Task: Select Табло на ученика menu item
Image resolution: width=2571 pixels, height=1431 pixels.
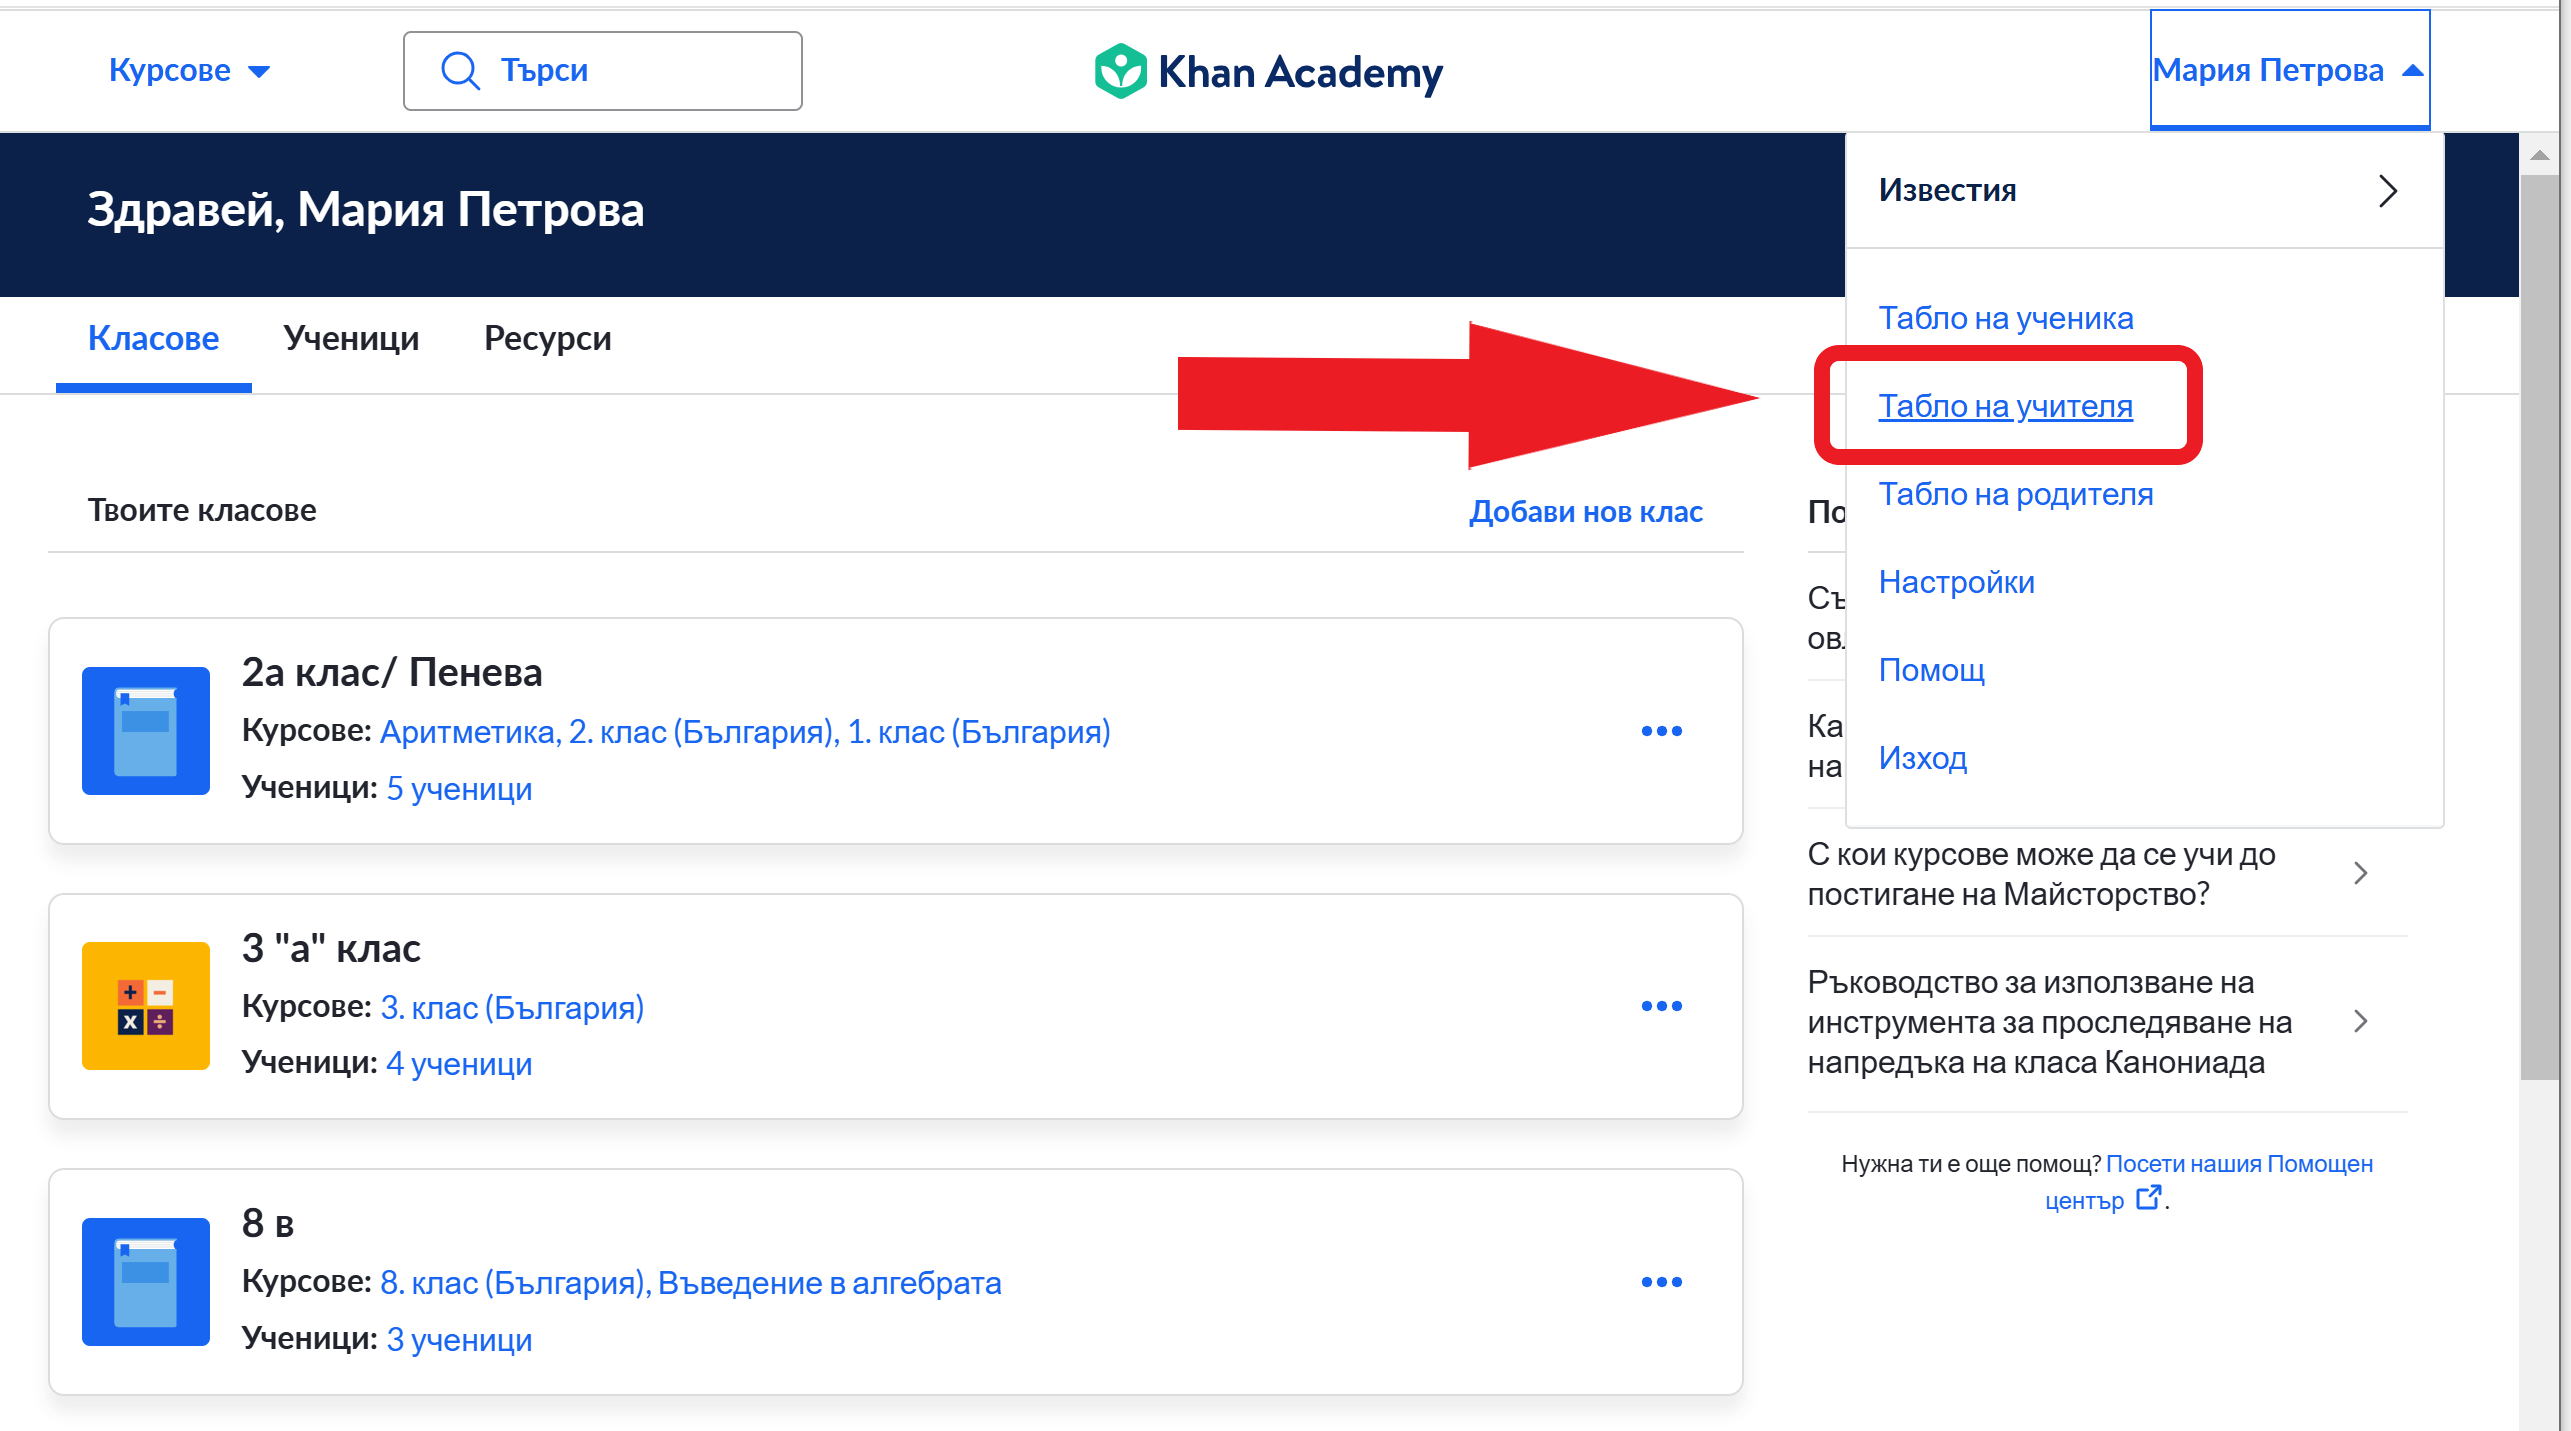Action: 2006,318
